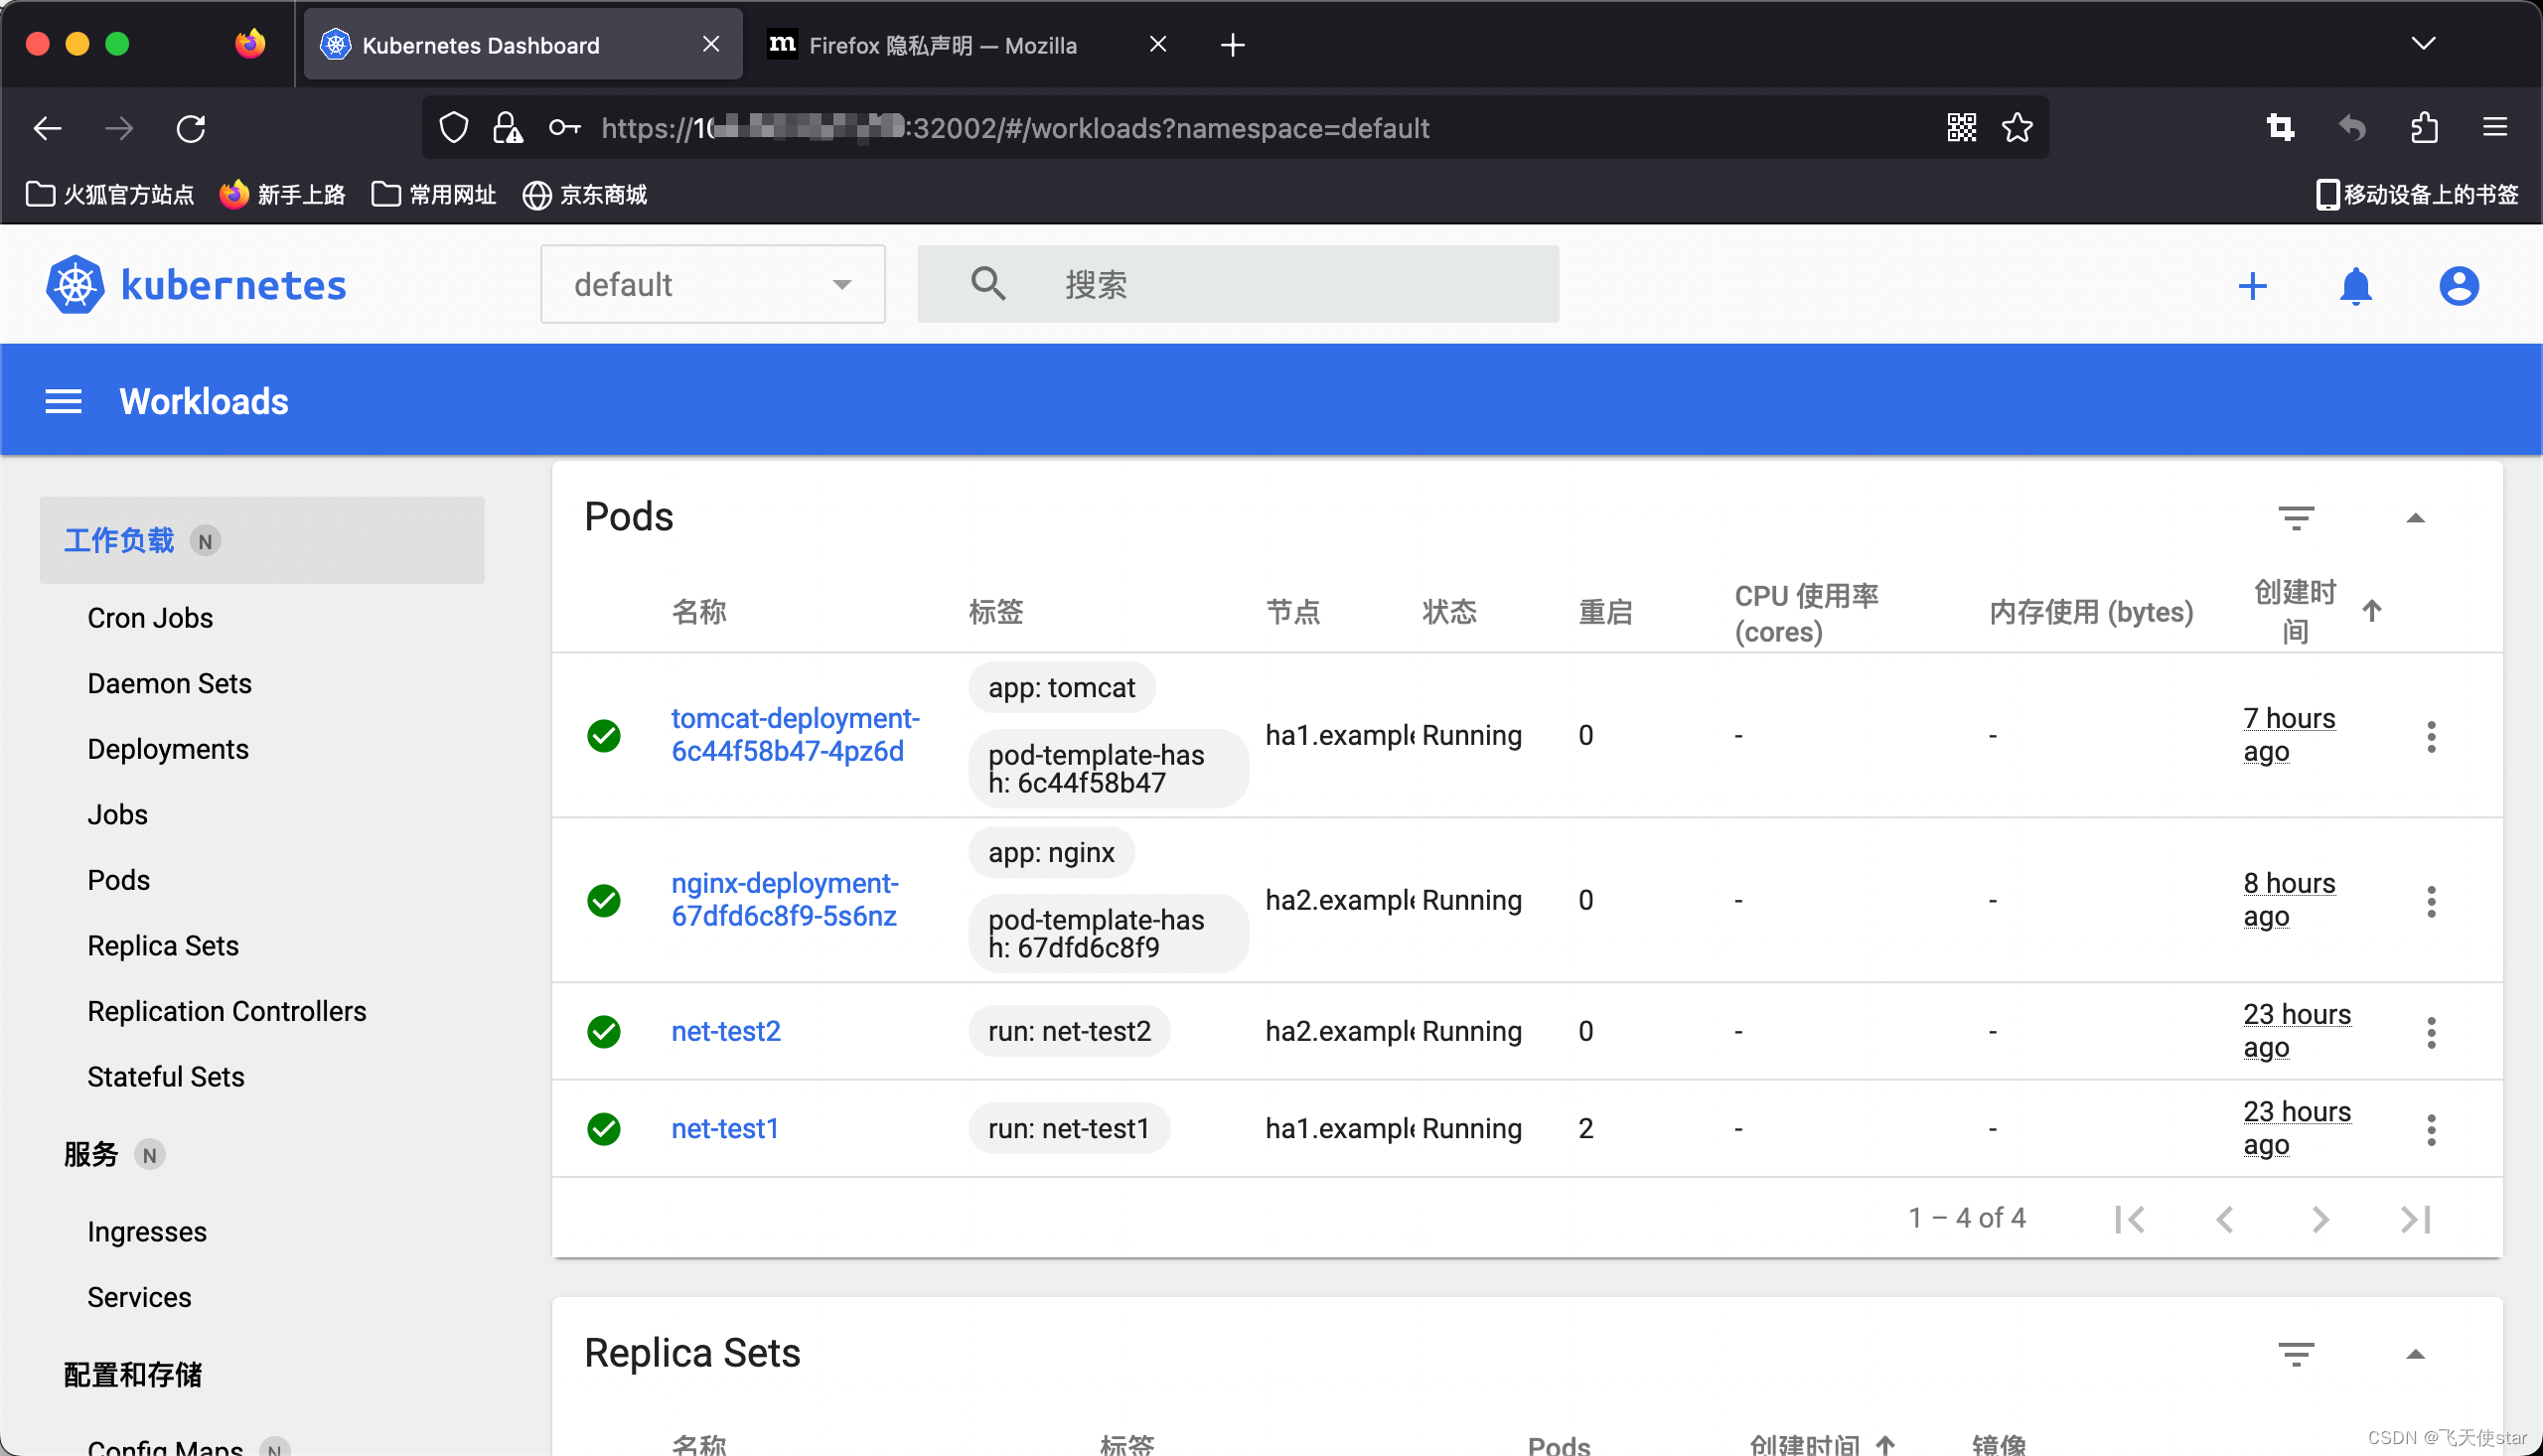This screenshot has height=1456, width=2543.
Task: Open the Replica Sets filter icon
Action: [2296, 1354]
